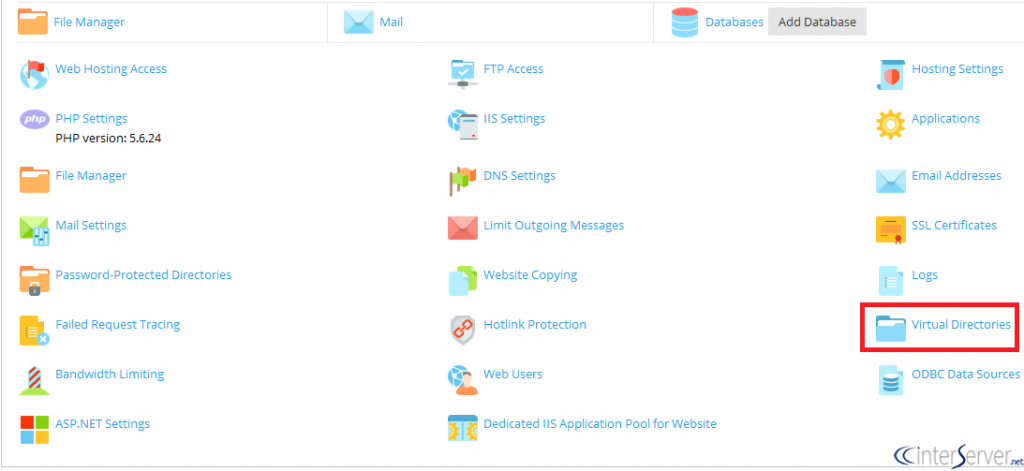Click the FTP Access icon
Screen dimensions: 1024x471
463,74
